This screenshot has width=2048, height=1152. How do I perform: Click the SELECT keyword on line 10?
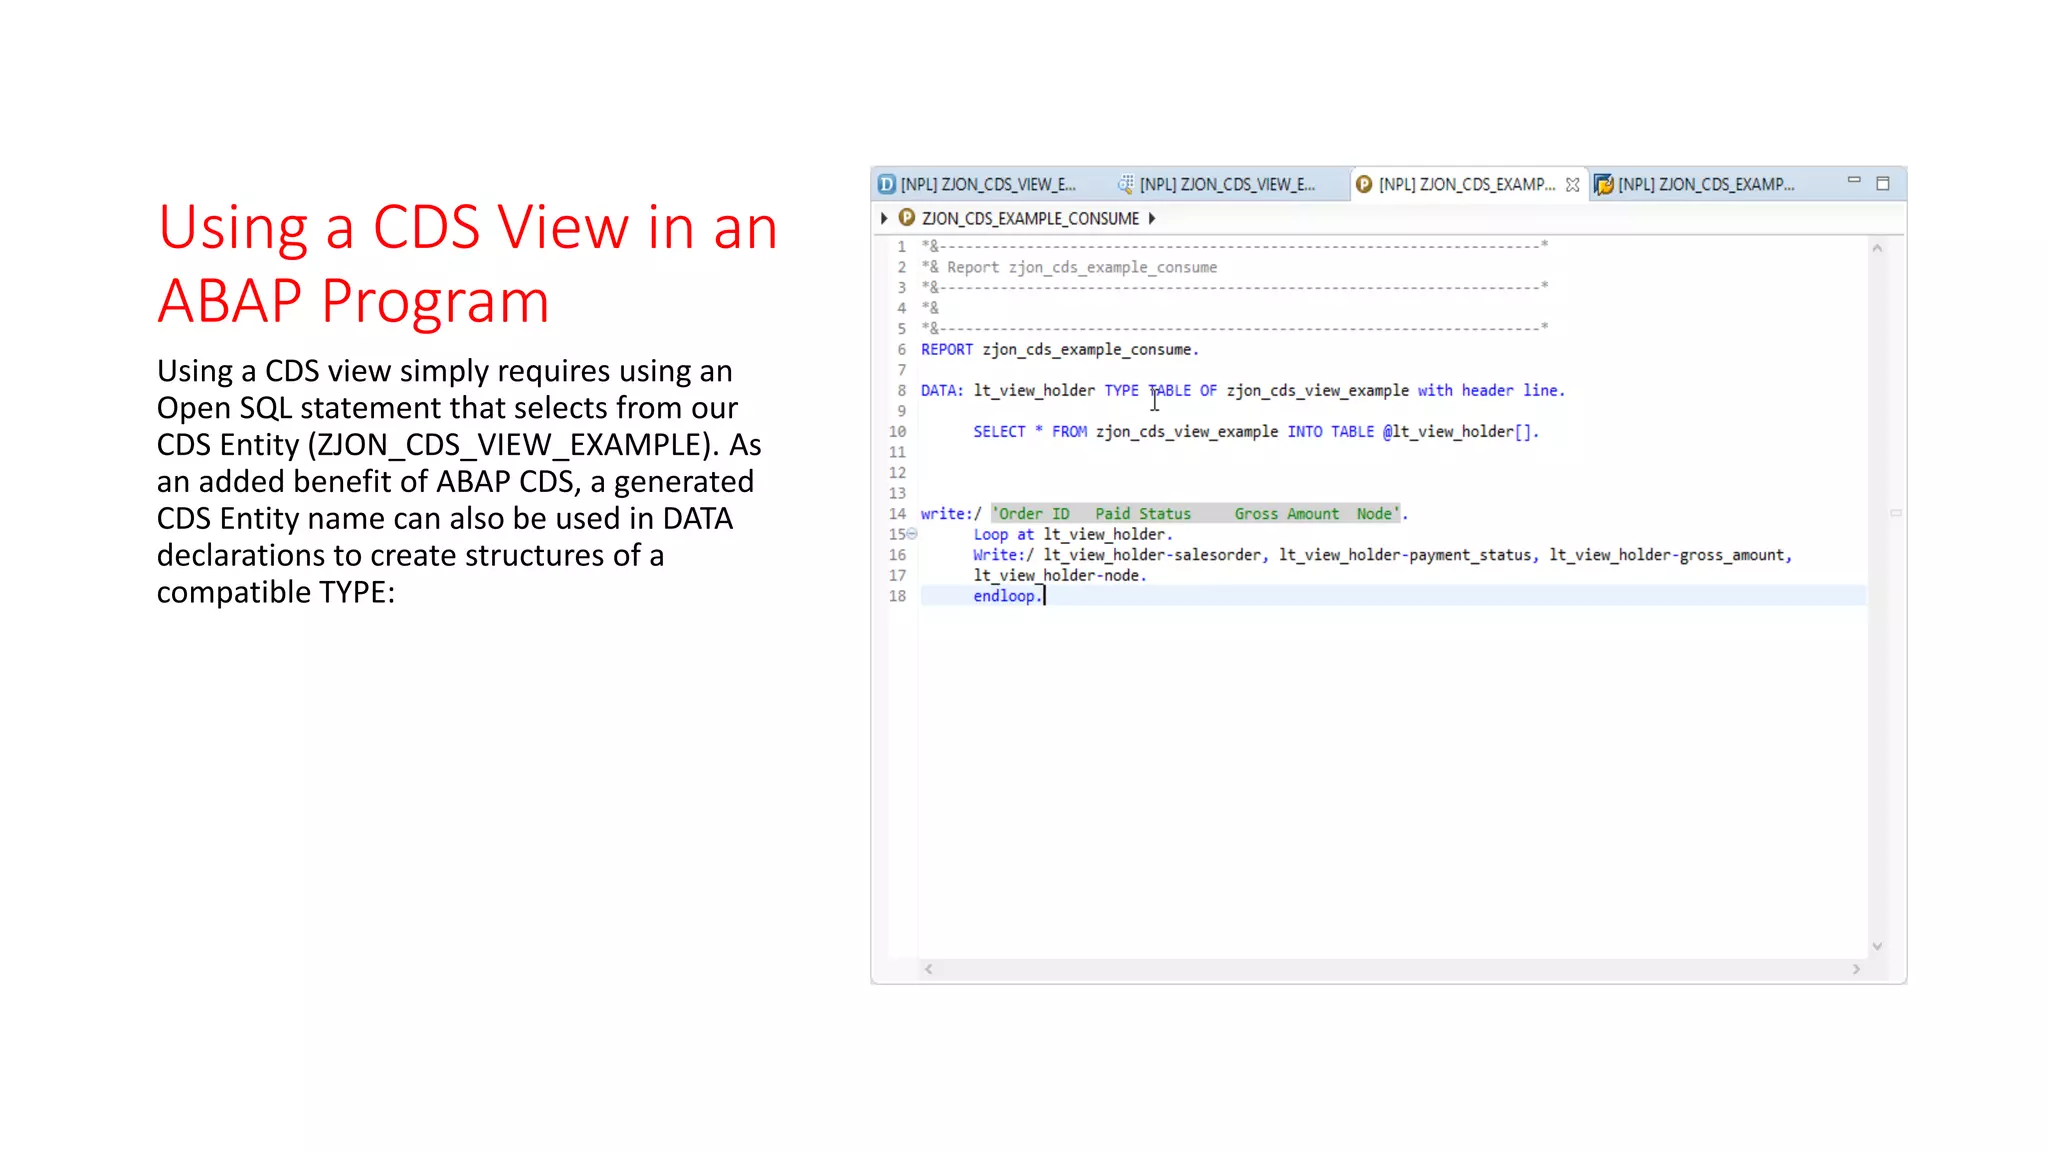click(x=999, y=431)
